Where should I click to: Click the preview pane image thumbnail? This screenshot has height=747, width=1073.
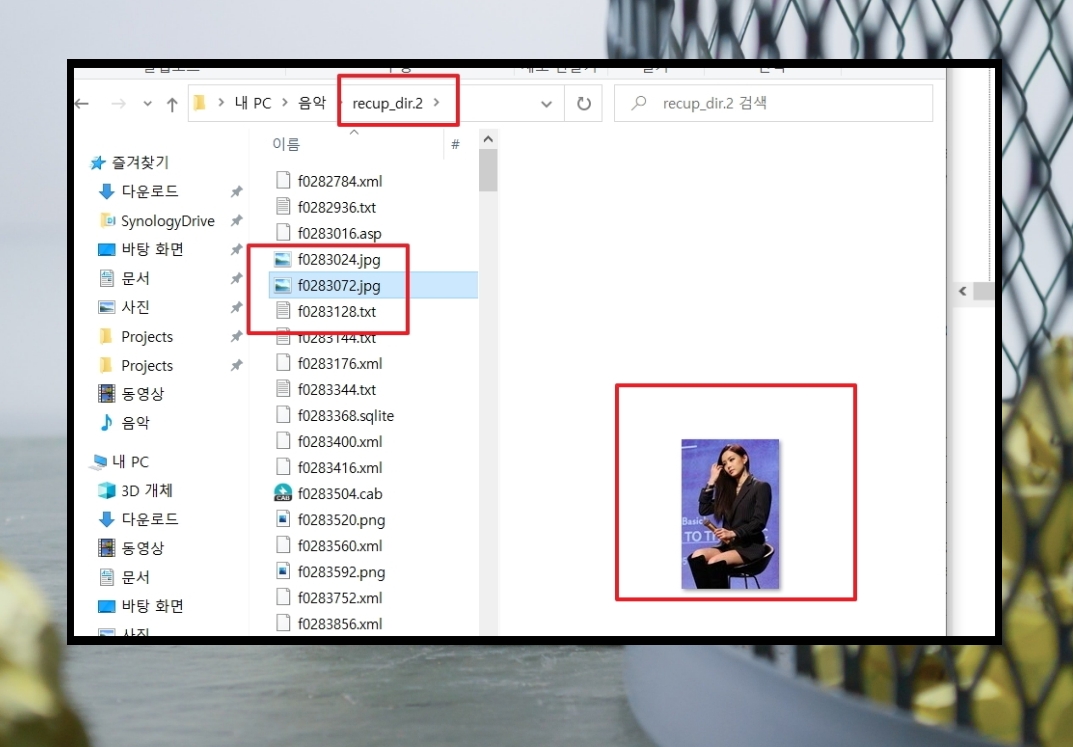tap(730, 514)
